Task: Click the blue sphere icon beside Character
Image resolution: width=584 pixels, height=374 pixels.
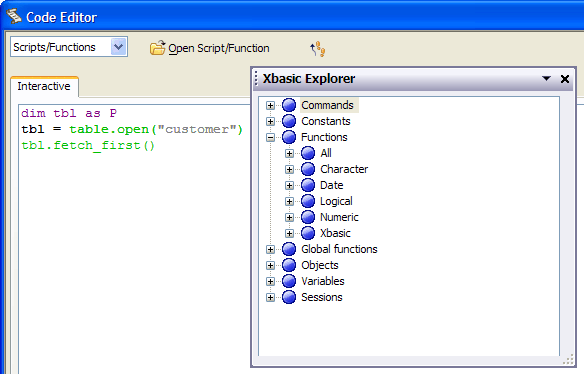Action: [308, 169]
